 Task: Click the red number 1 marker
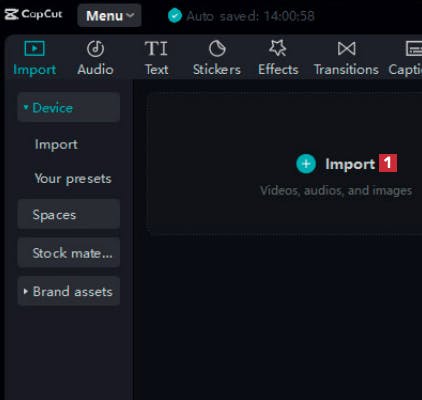pyautogui.click(x=388, y=163)
